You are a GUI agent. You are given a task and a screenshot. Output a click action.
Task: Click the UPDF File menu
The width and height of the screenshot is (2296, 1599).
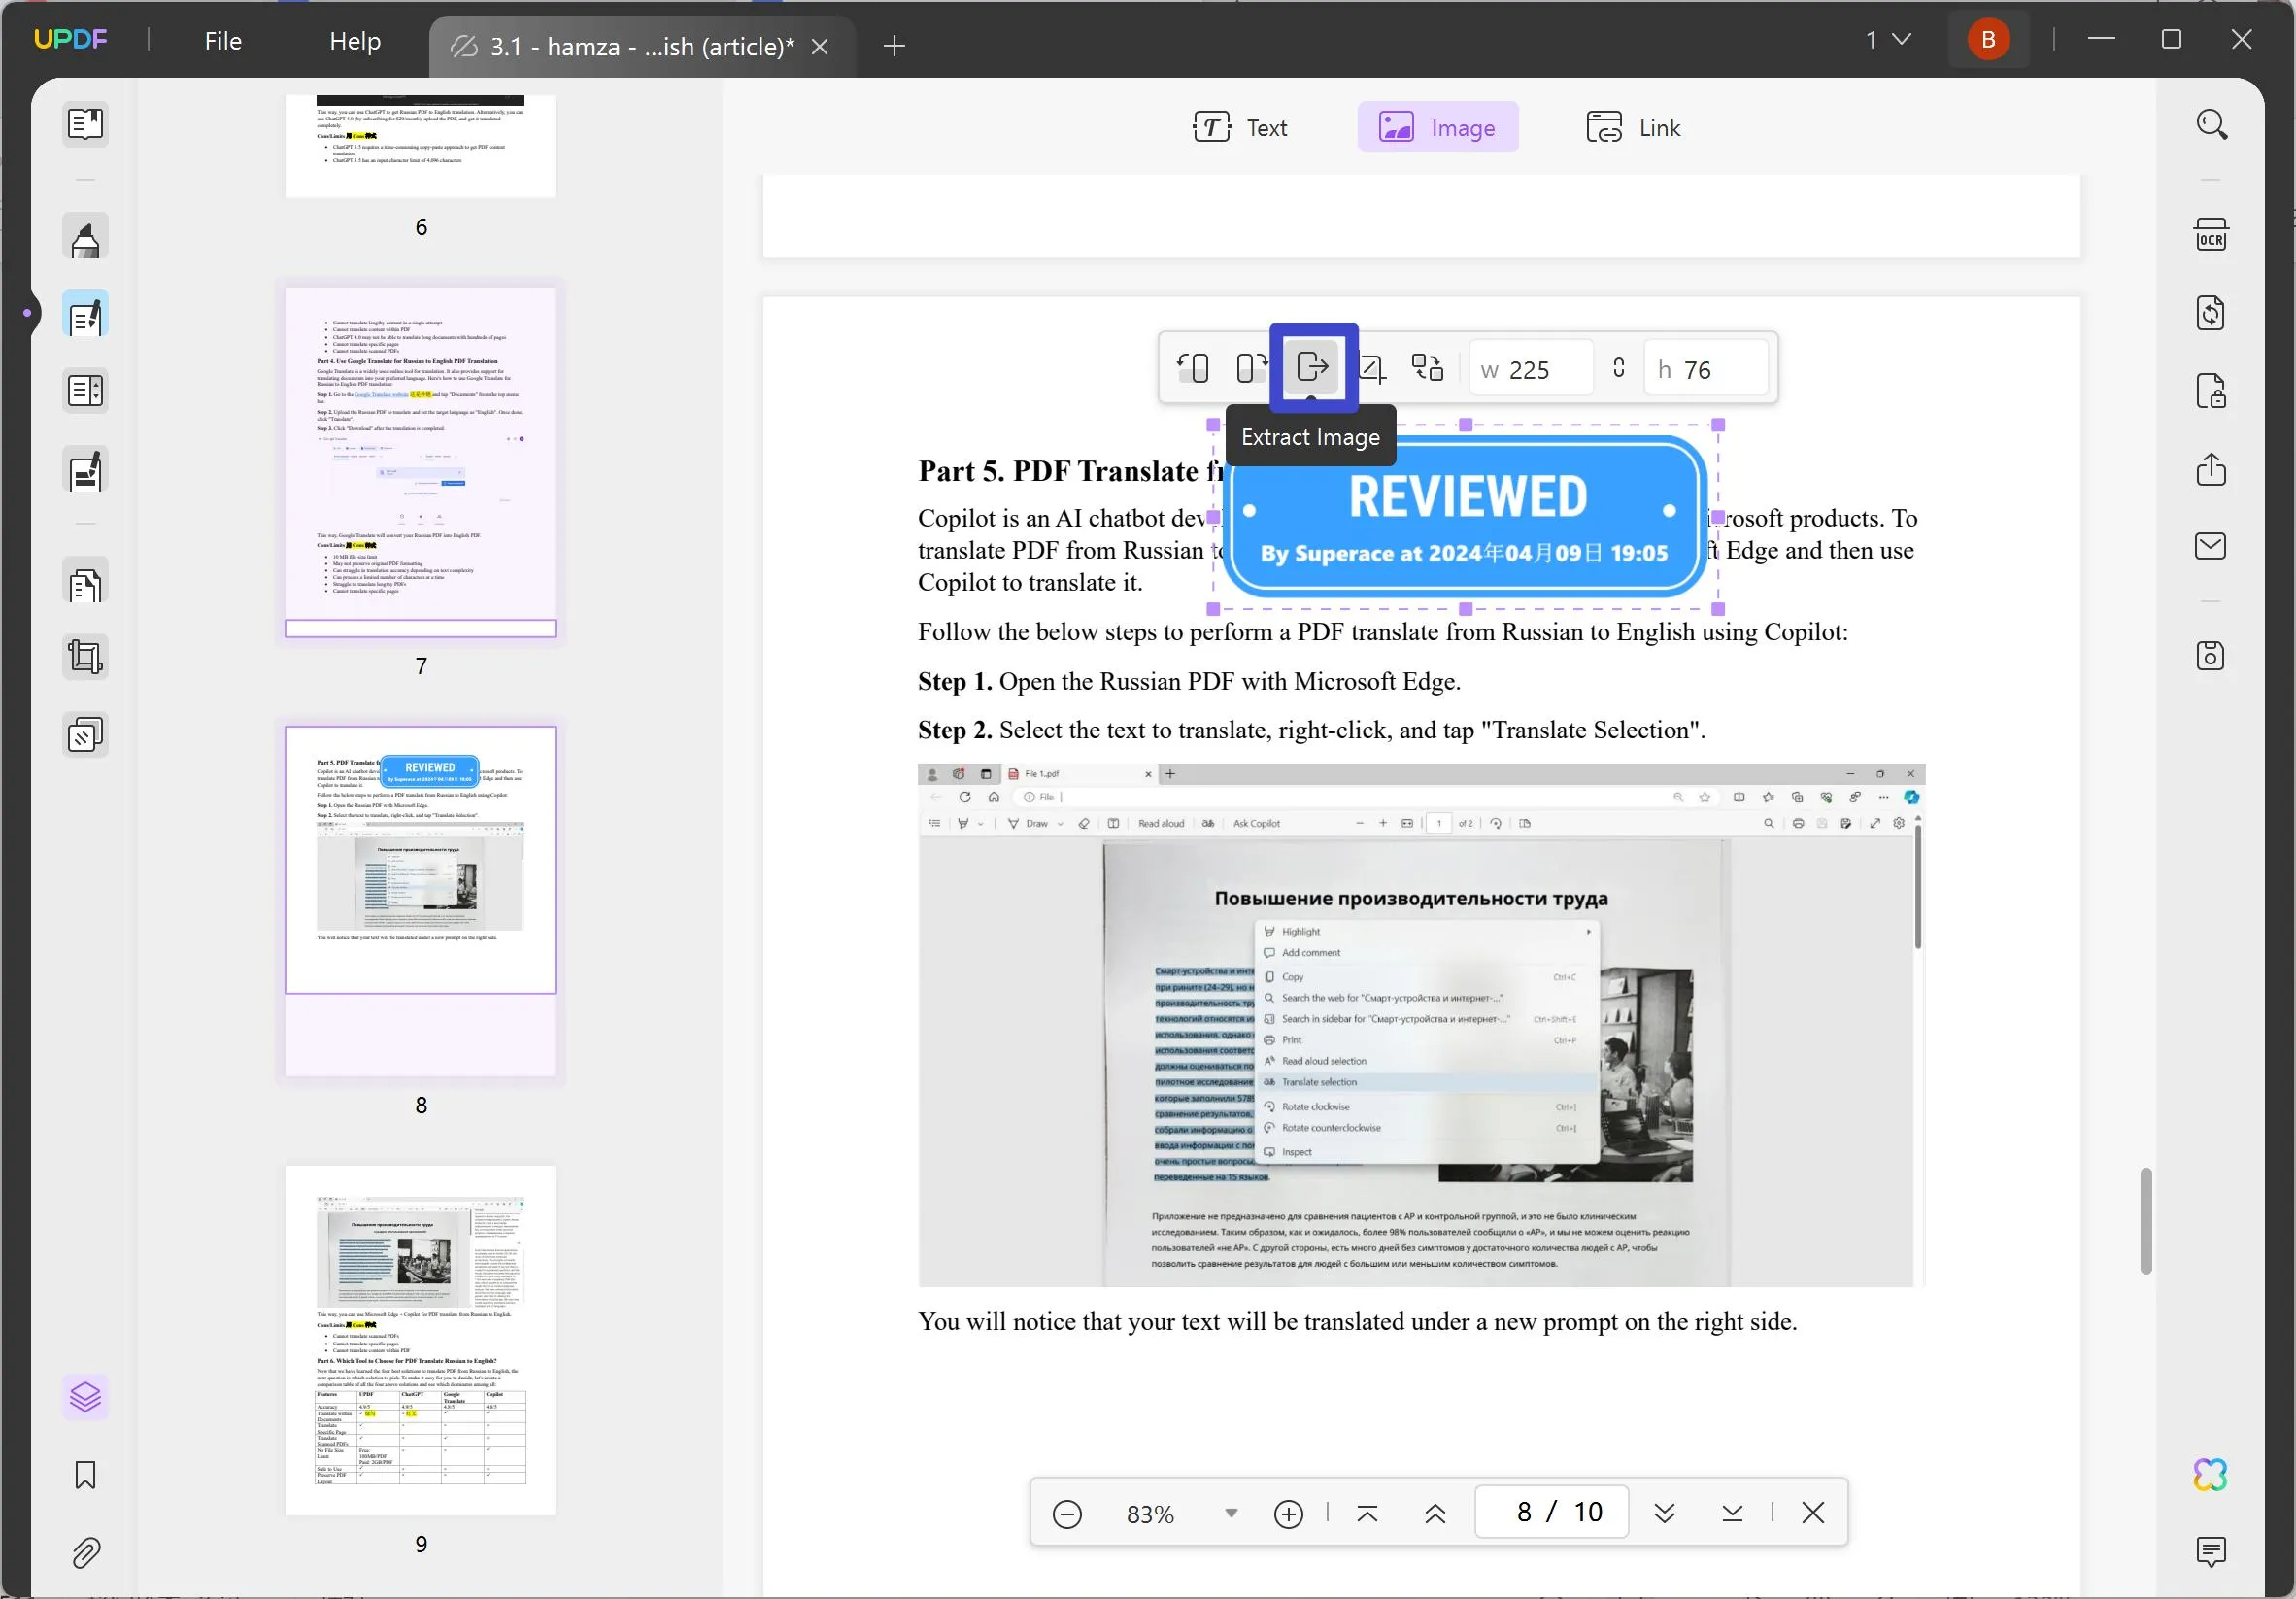(x=221, y=39)
